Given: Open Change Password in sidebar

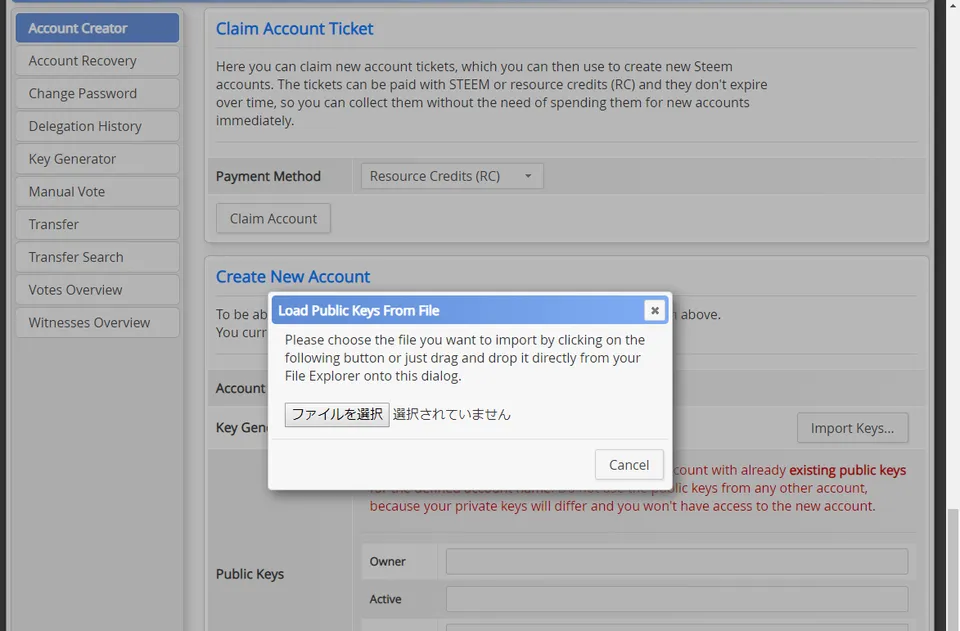Looking at the screenshot, I should (x=97, y=94).
